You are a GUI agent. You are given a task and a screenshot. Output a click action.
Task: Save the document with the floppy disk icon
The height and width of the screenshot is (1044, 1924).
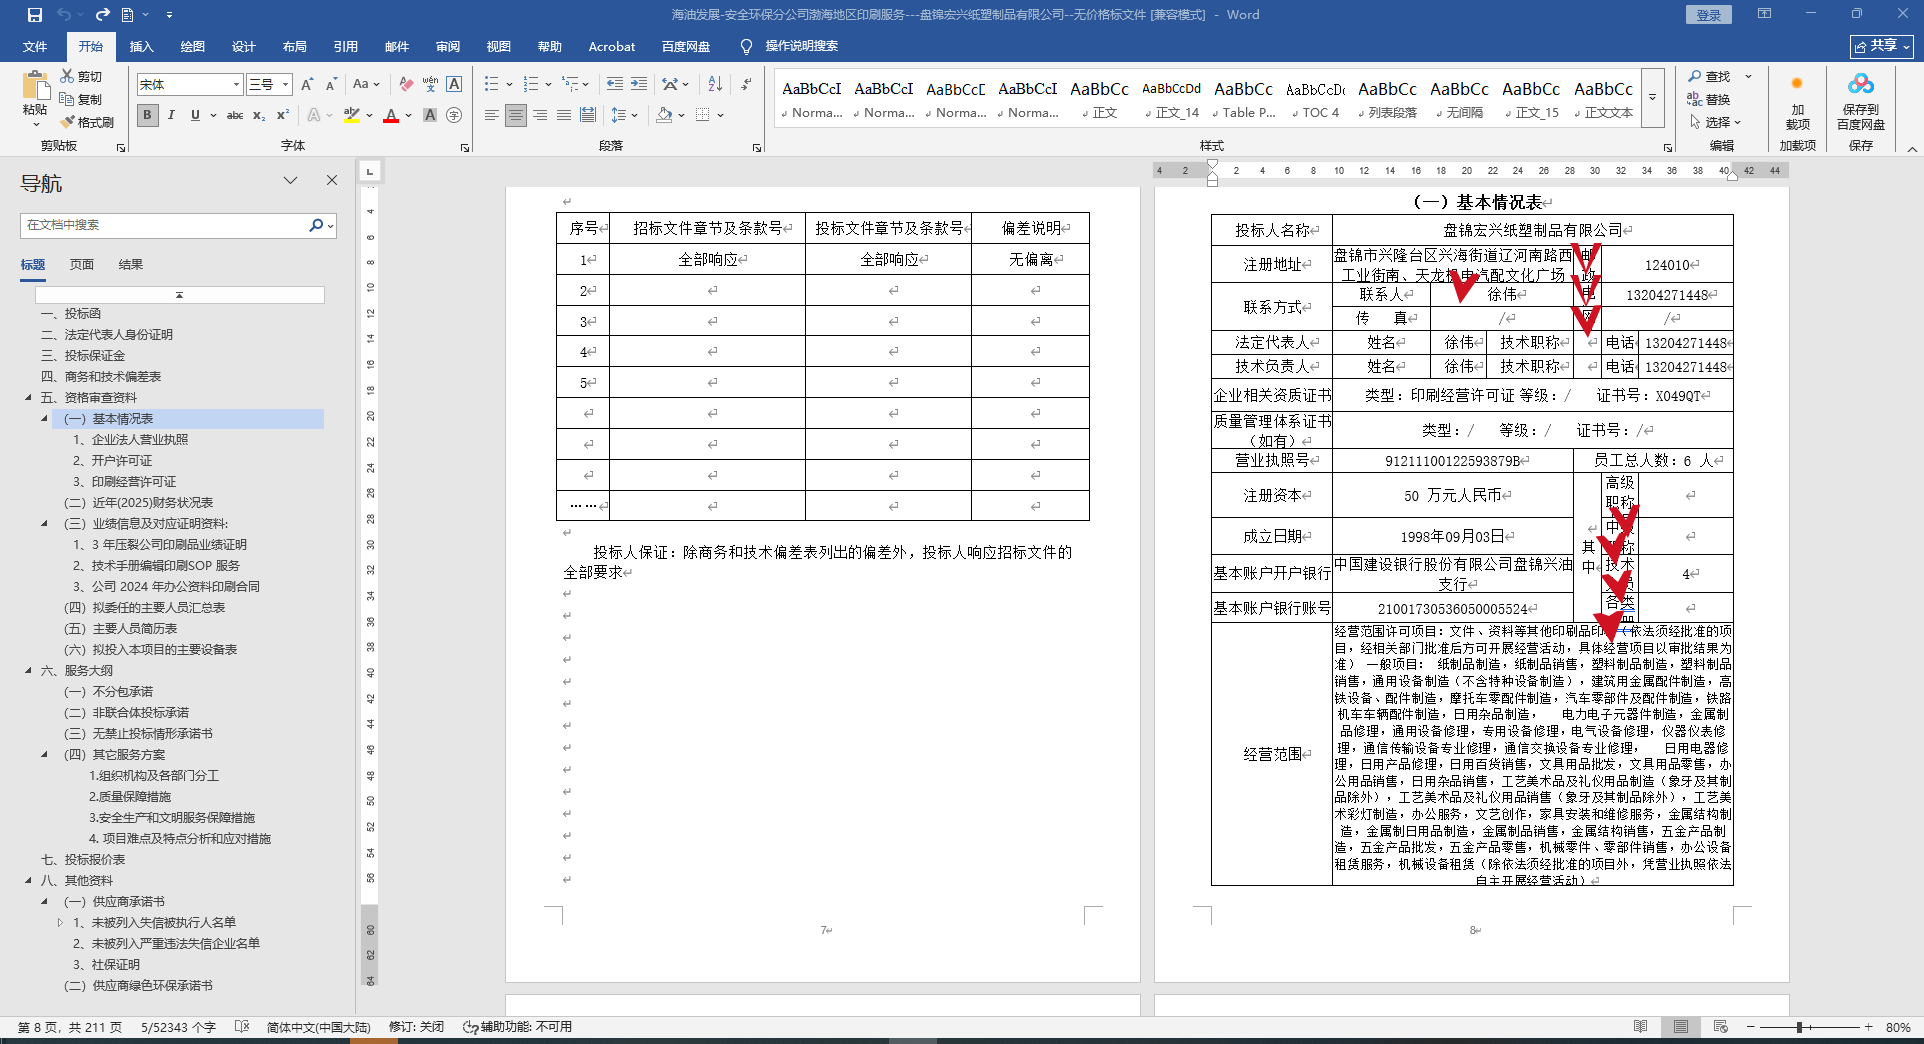click(35, 15)
